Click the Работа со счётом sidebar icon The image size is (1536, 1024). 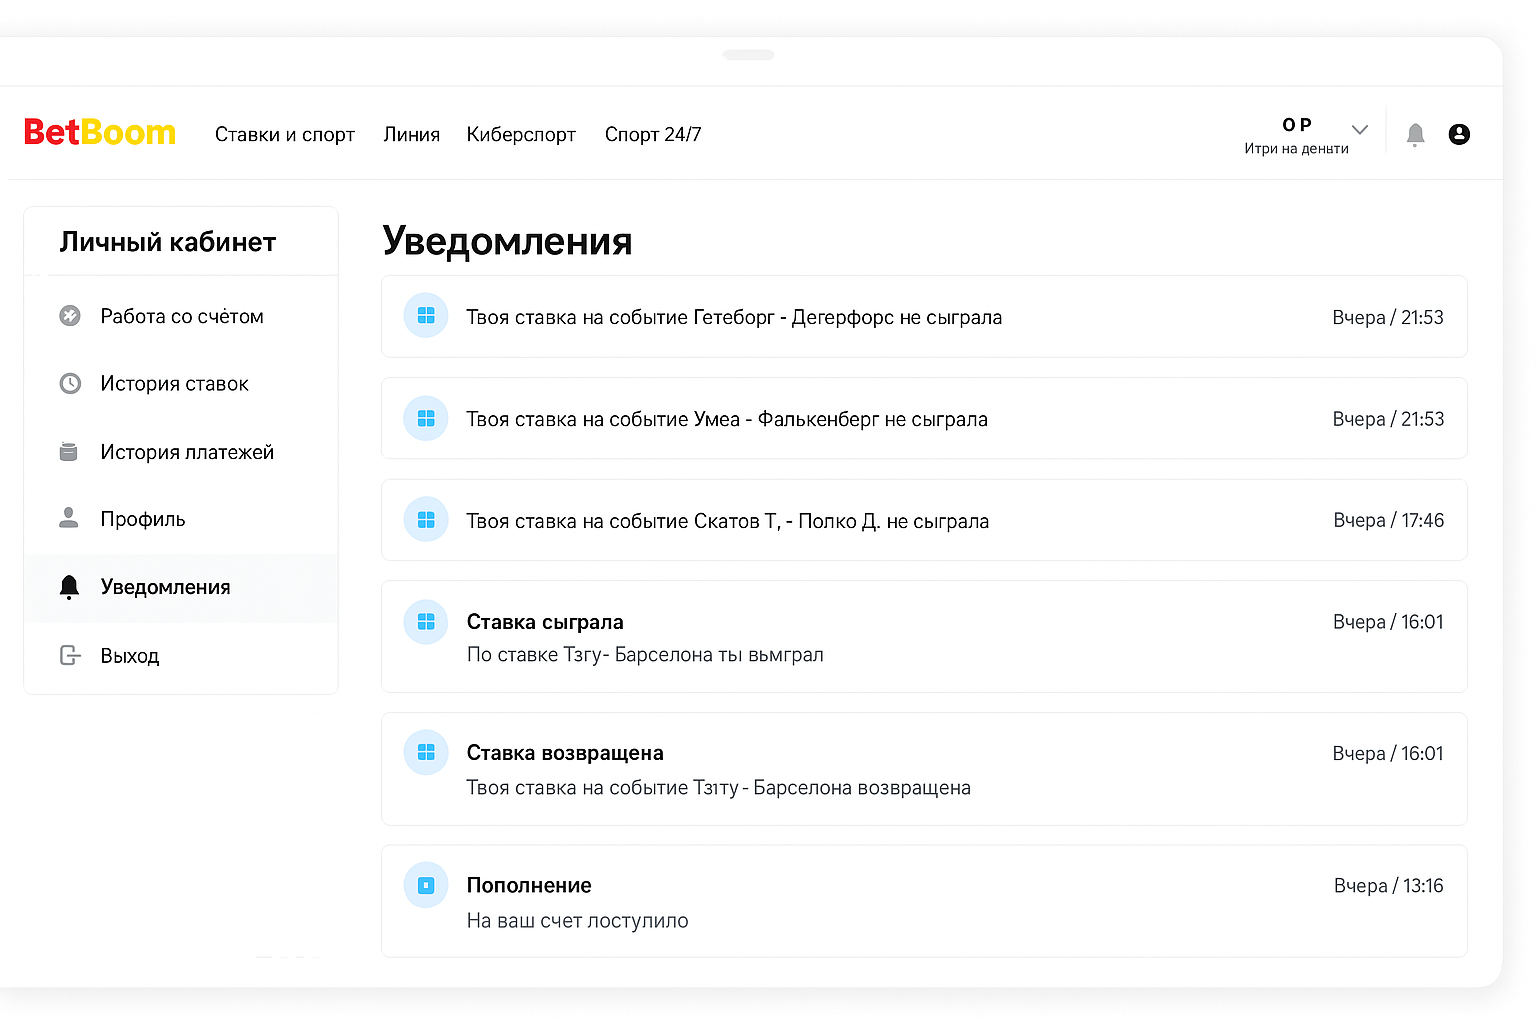click(x=70, y=316)
